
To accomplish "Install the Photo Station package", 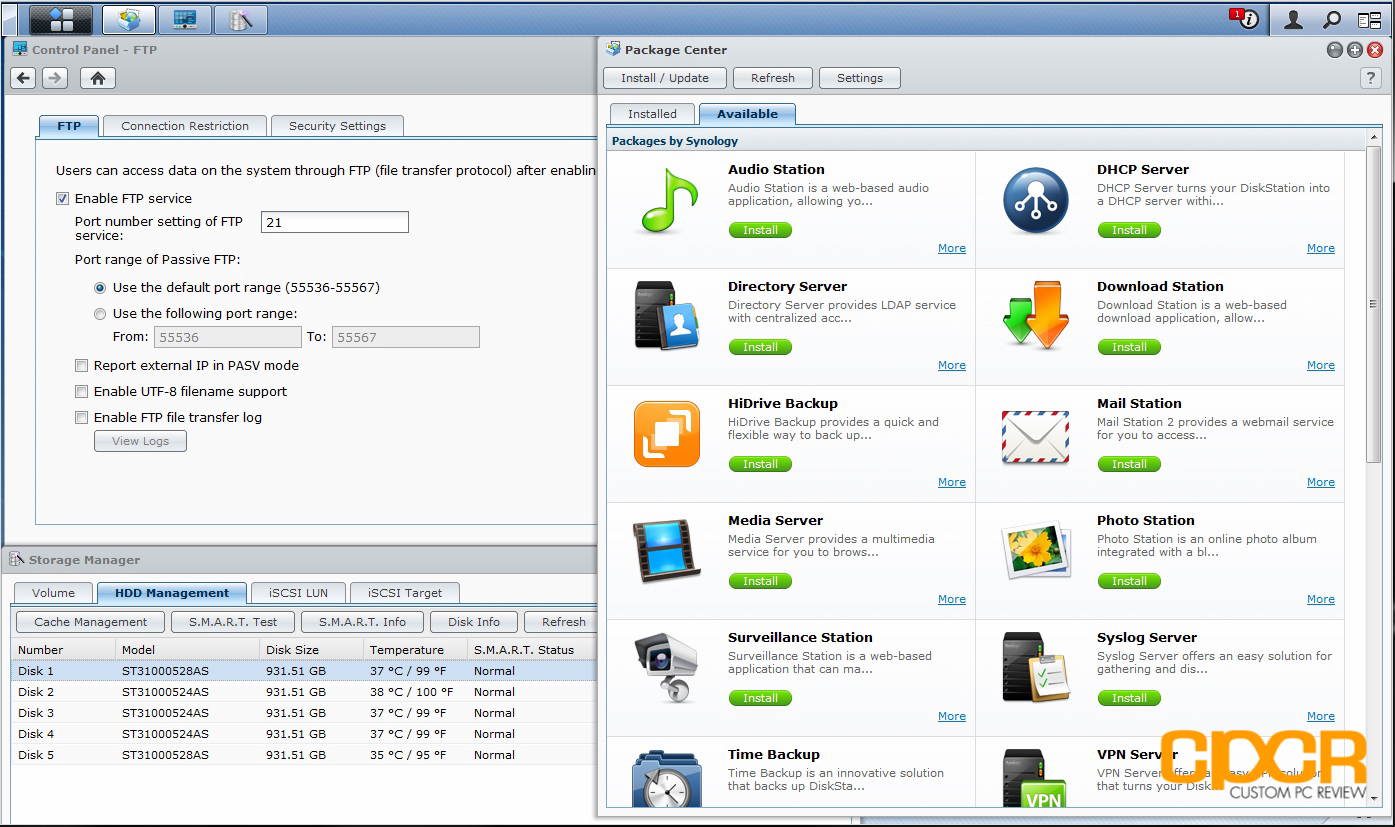I will coord(1129,581).
